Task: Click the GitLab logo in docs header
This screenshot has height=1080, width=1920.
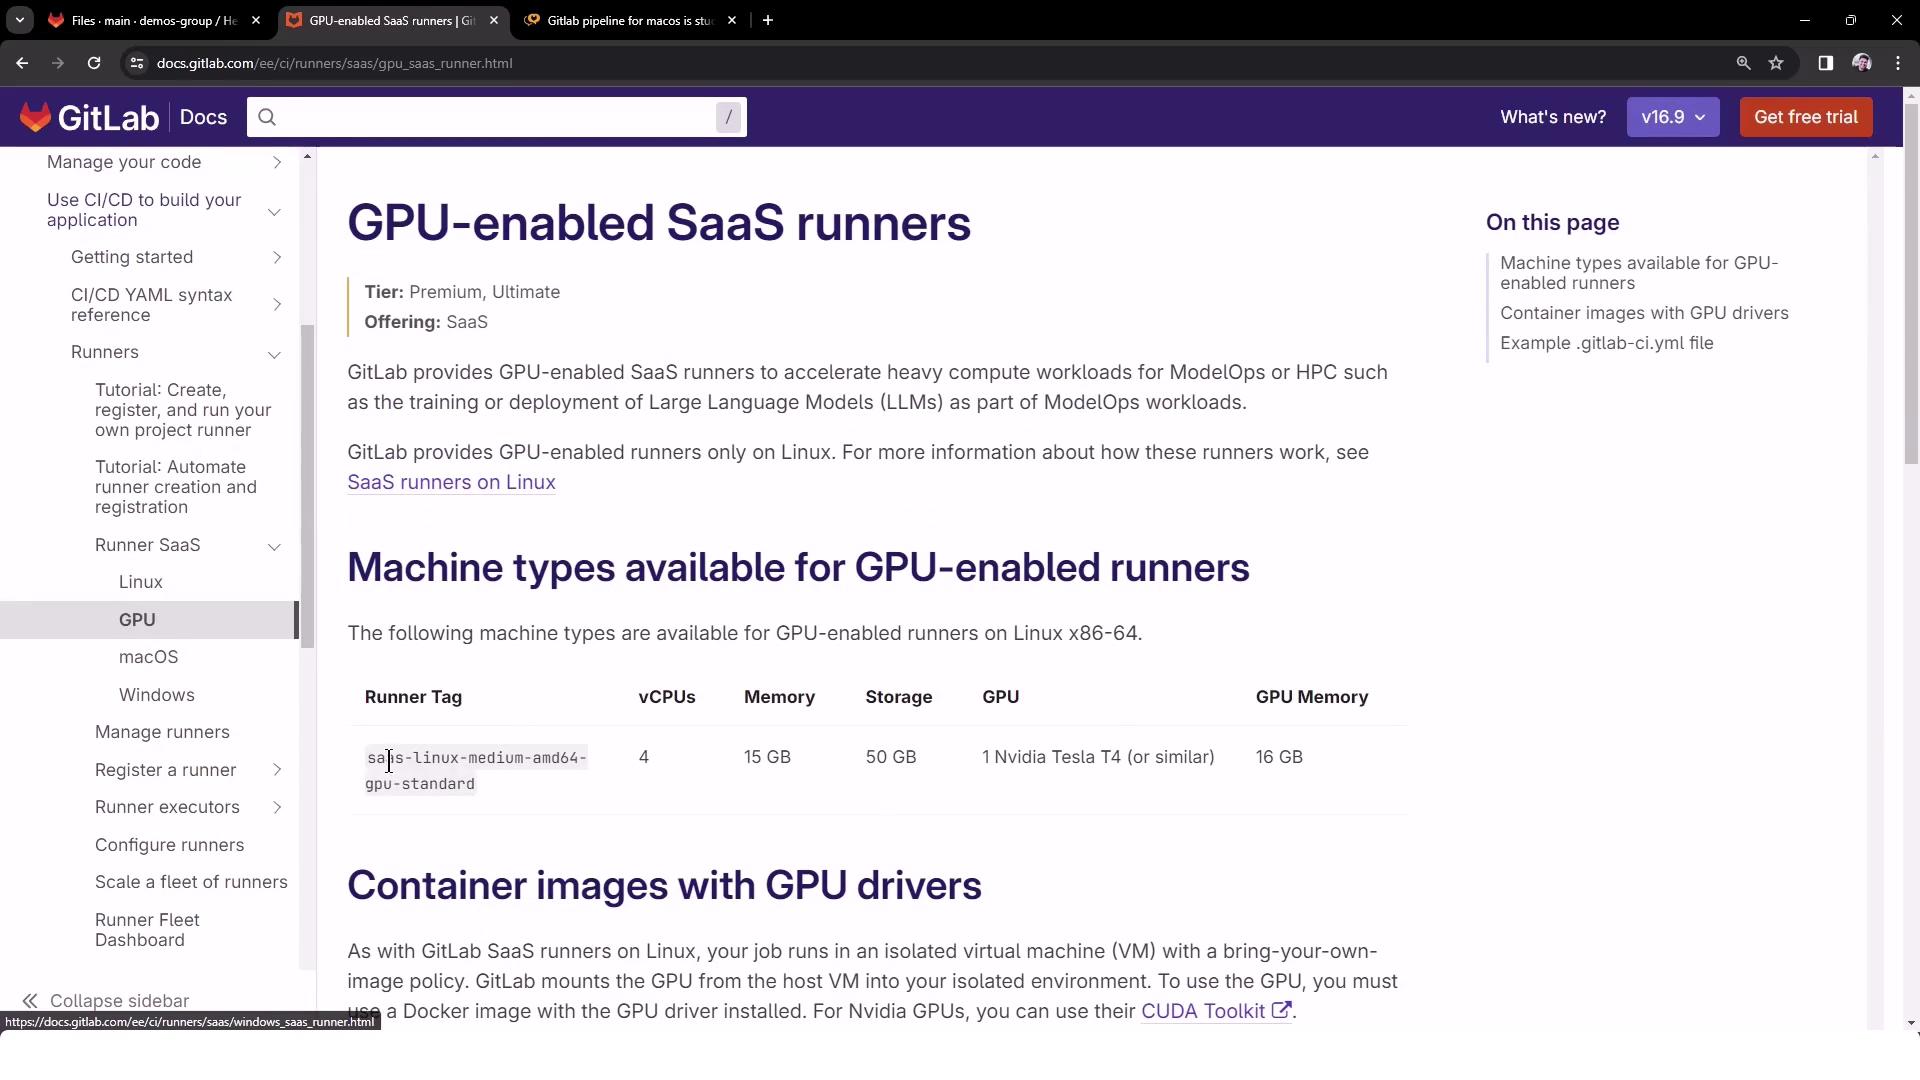Action: (x=88, y=117)
